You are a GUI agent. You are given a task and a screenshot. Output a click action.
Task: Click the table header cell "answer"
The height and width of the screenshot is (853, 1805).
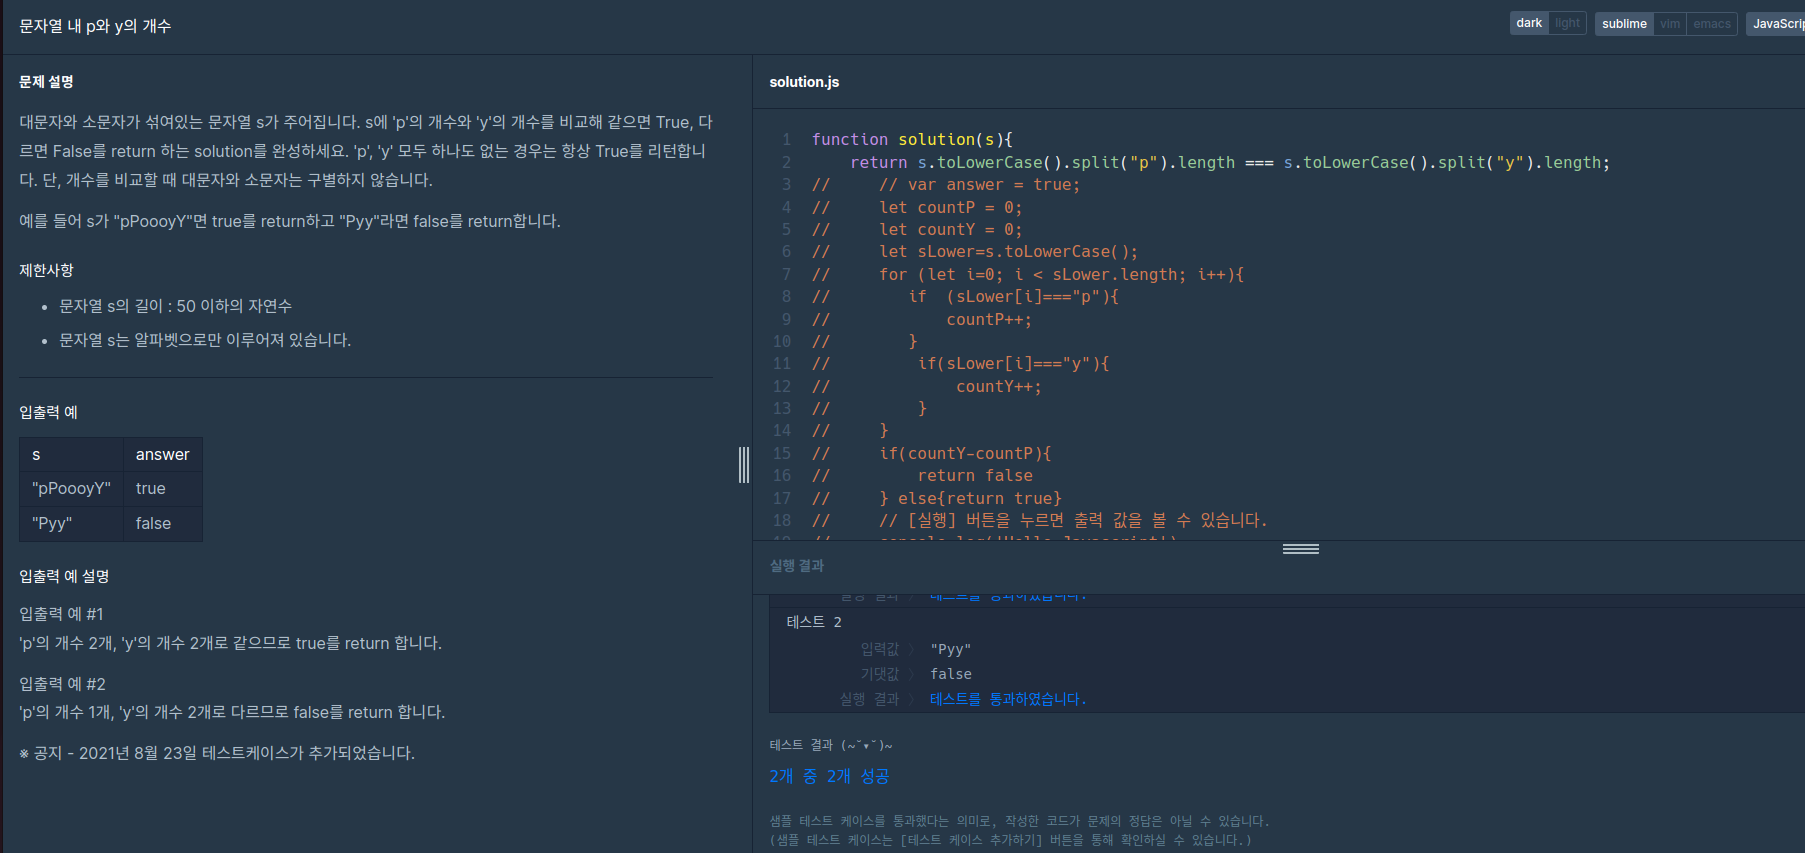(162, 455)
